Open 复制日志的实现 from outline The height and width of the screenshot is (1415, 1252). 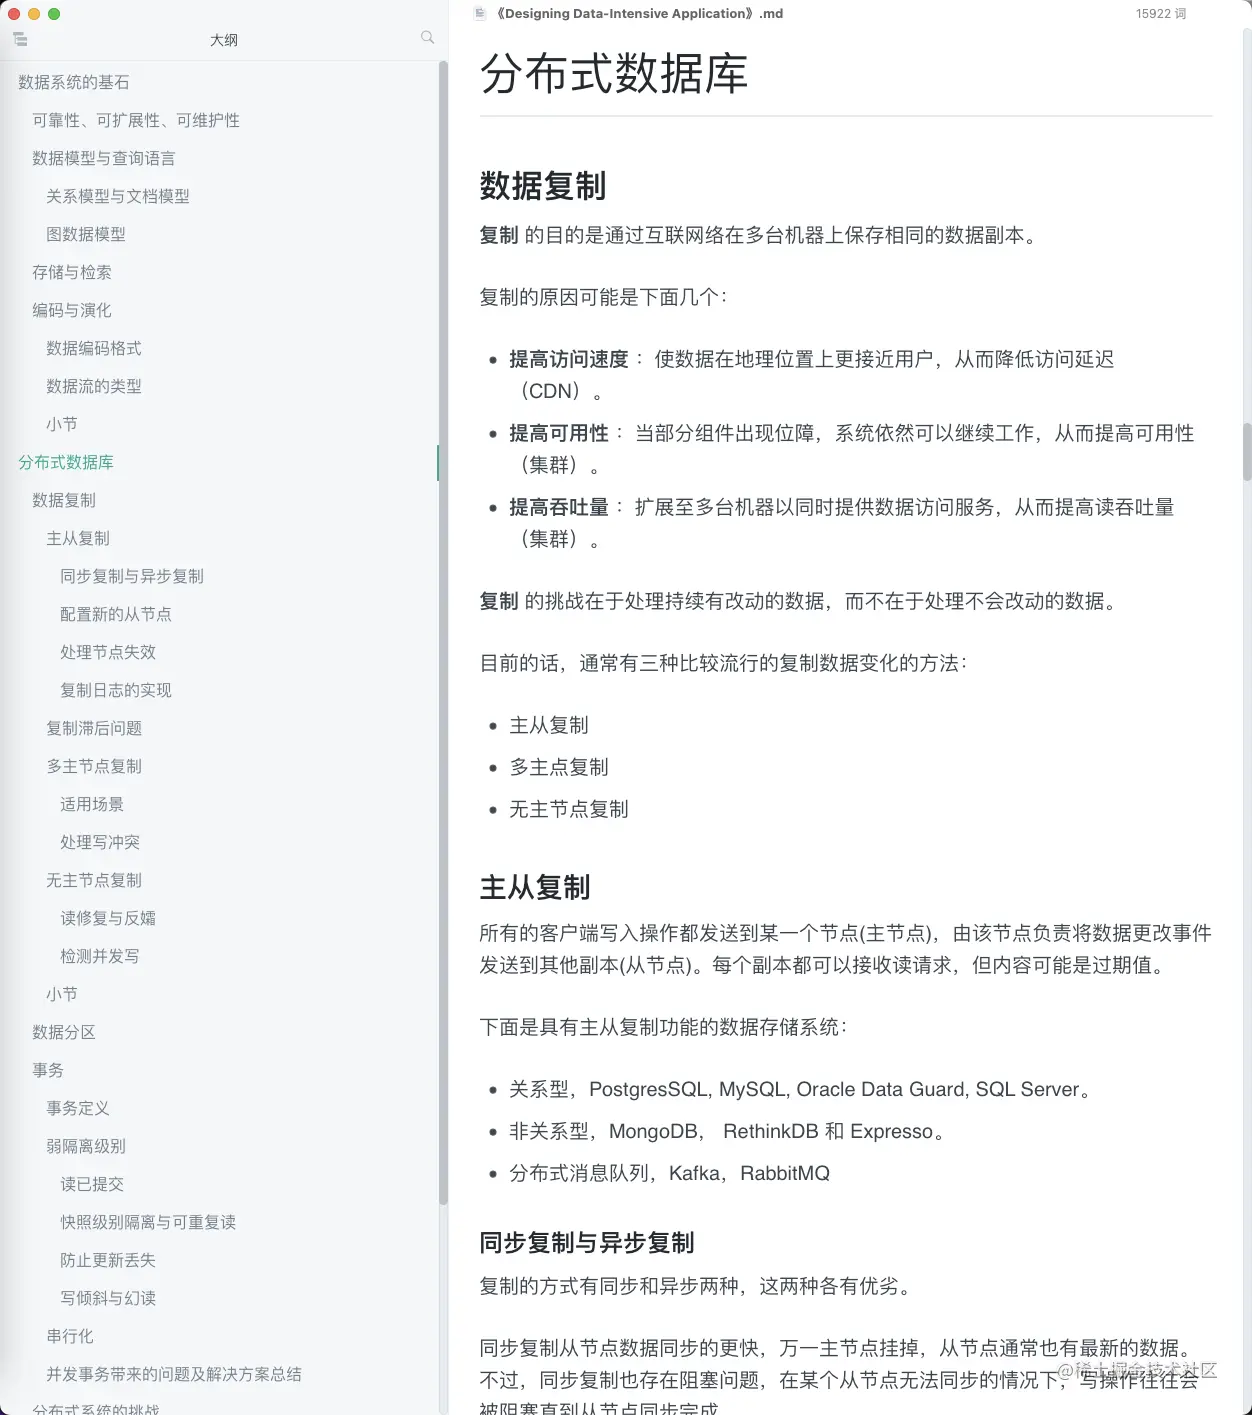pos(116,690)
